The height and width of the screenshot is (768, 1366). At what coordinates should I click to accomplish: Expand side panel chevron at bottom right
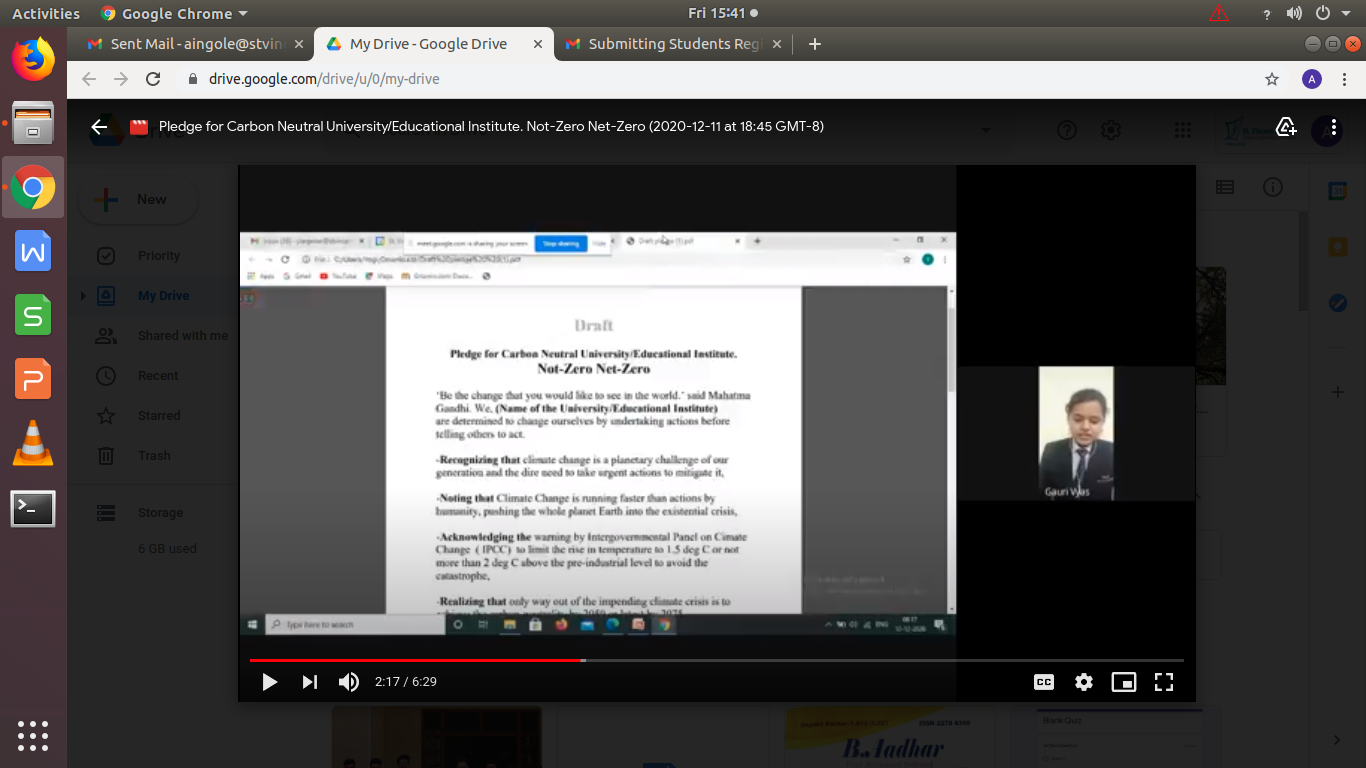pos(1338,740)
